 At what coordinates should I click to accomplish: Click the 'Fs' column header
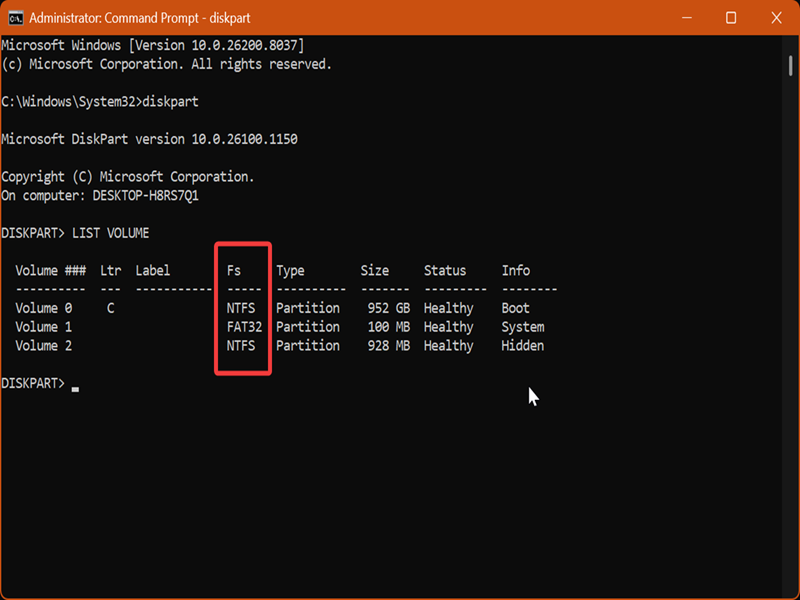pos(234,270)
